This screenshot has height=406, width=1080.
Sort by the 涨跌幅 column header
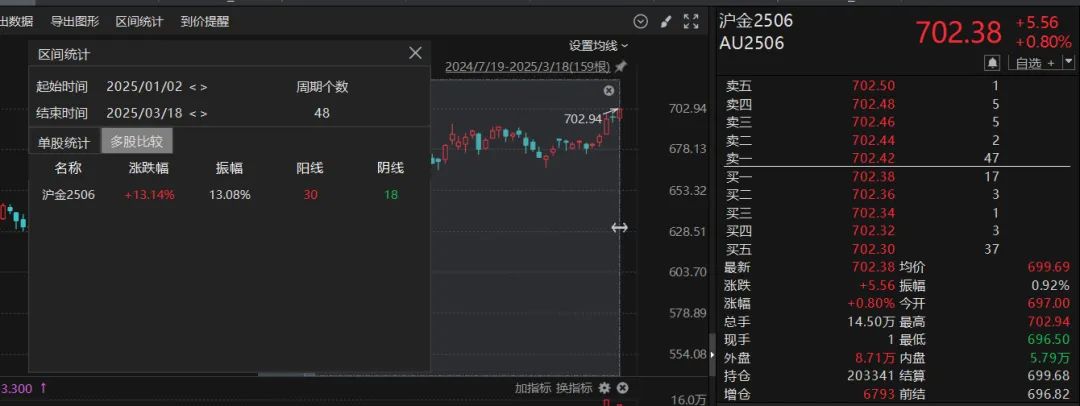[149, 168]
